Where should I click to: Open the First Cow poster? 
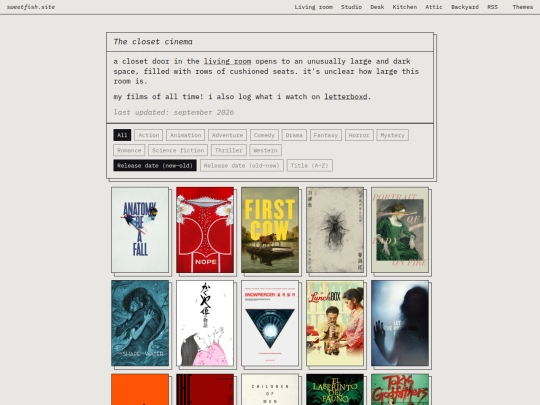(x=270, y=230)
